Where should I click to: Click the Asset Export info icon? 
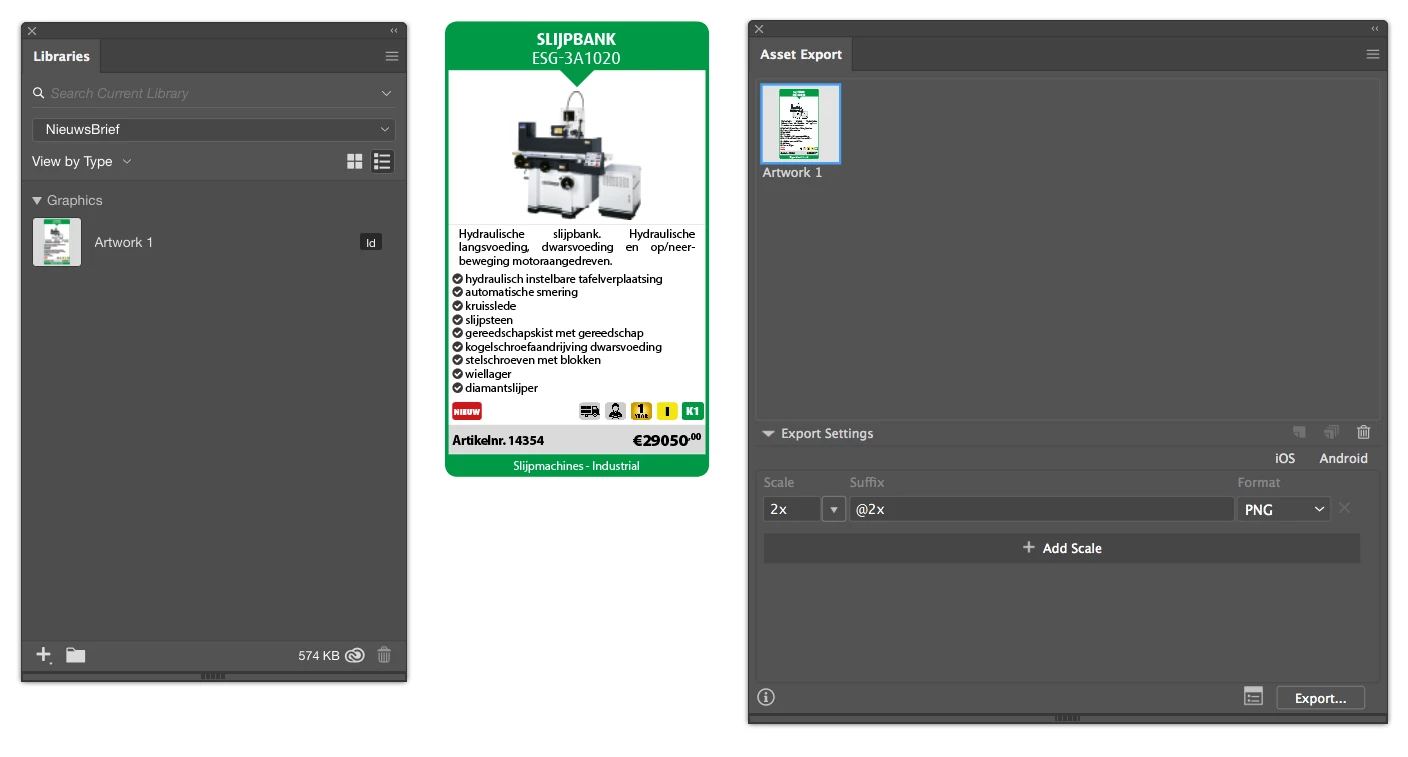pos(766,698)
